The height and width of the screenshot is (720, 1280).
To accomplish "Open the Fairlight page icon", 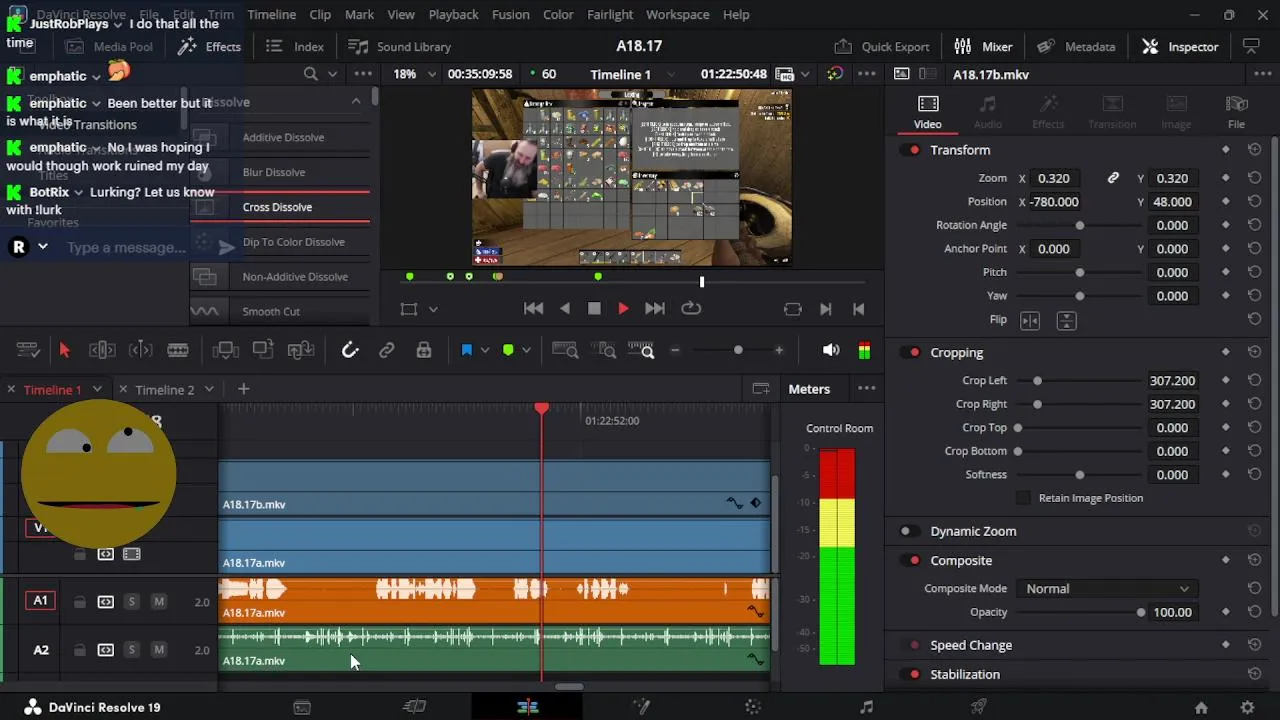I will 866,707.
